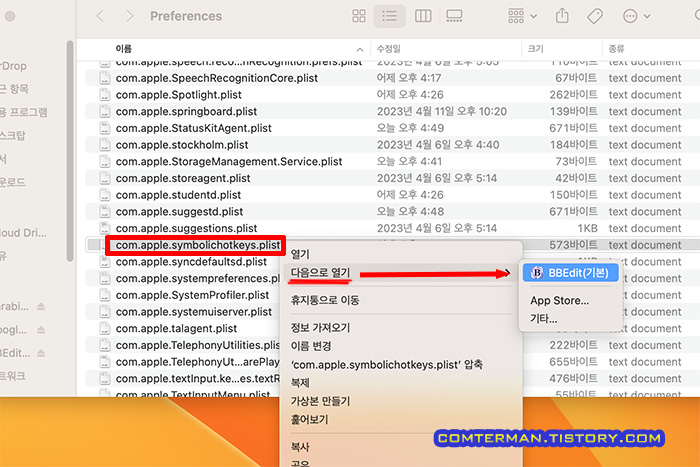Select com.apple.stockholm.plist file
This screenshot has width=700, height=467.
182,145
